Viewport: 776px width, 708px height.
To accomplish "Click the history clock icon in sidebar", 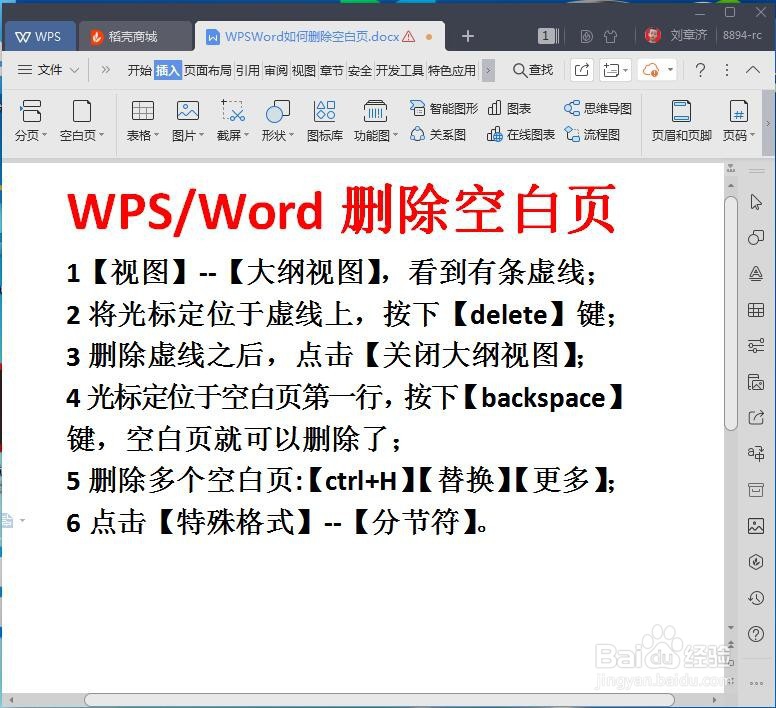I will 756,598.
